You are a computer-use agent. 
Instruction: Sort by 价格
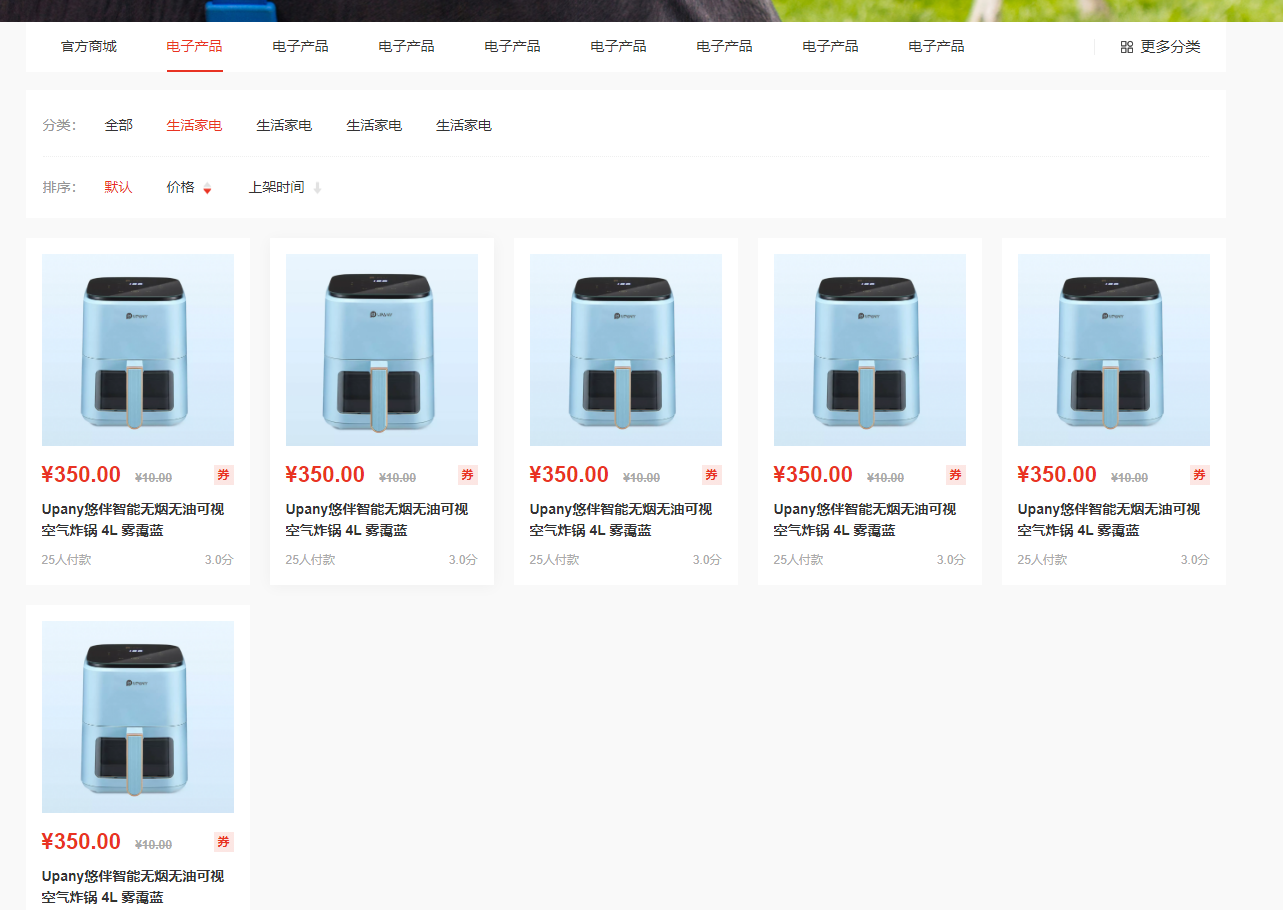pyautogui.click(x=181, y=187)
